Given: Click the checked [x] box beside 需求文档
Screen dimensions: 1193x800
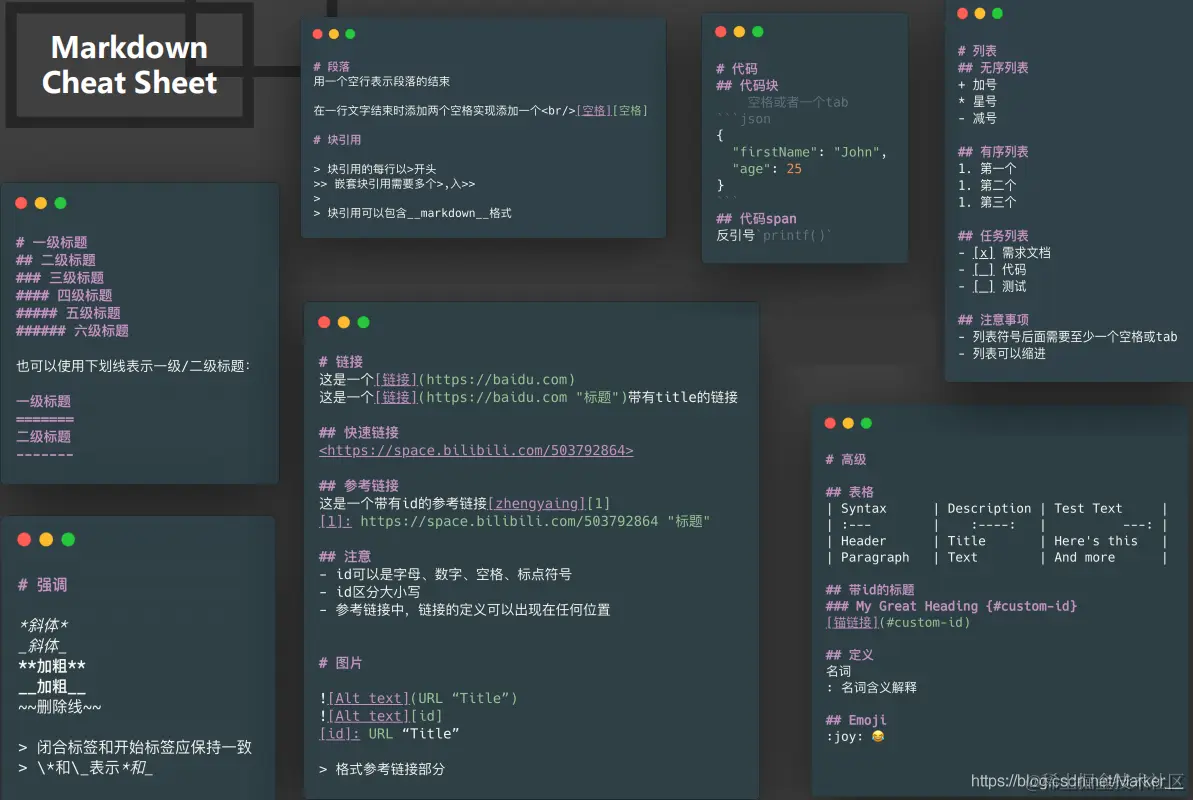Looking at the screenshot, I should [x=983, y=253].
